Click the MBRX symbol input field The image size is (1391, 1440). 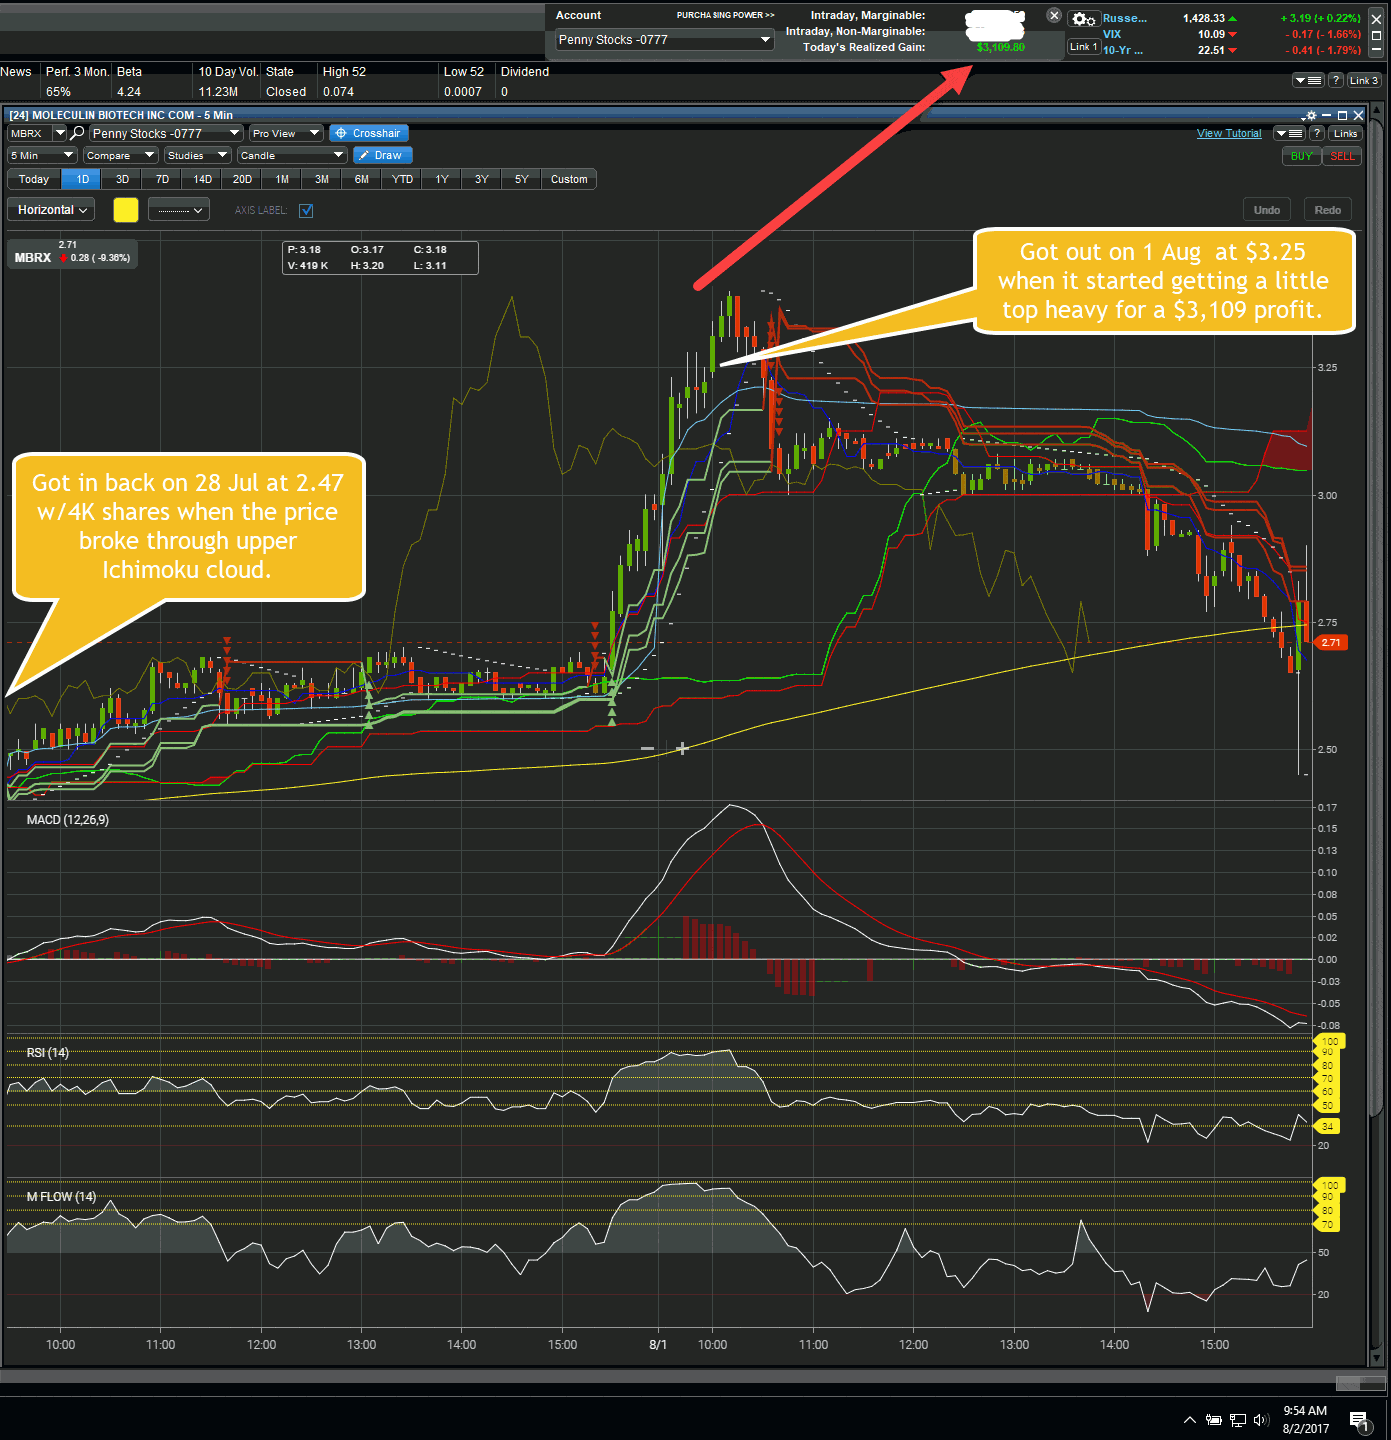point(31,132)
